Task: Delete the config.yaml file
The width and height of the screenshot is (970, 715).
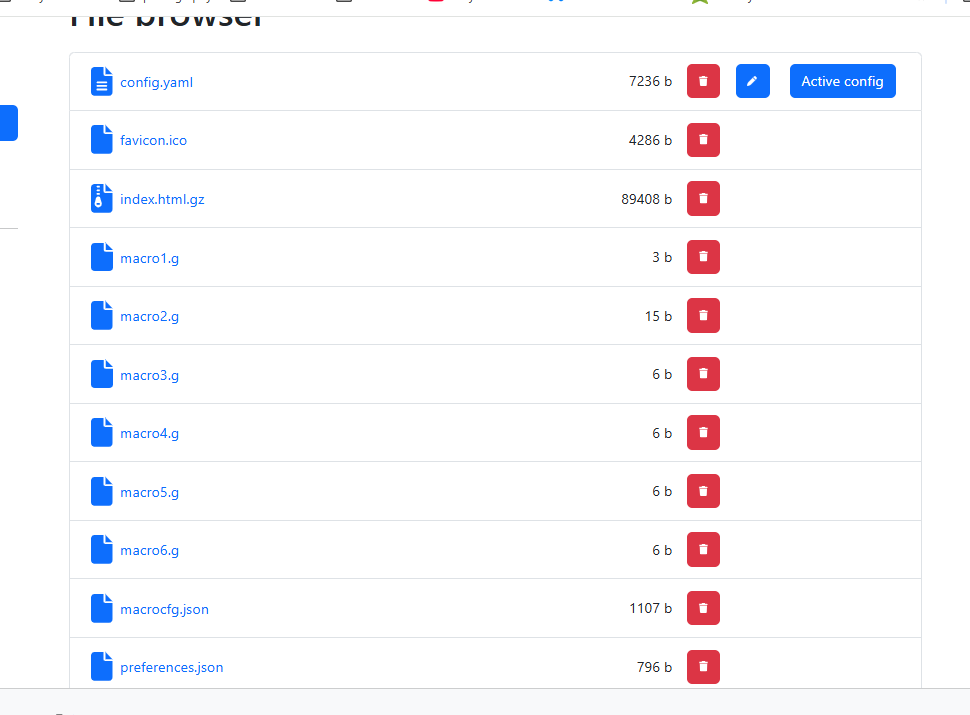Action: 703,81
